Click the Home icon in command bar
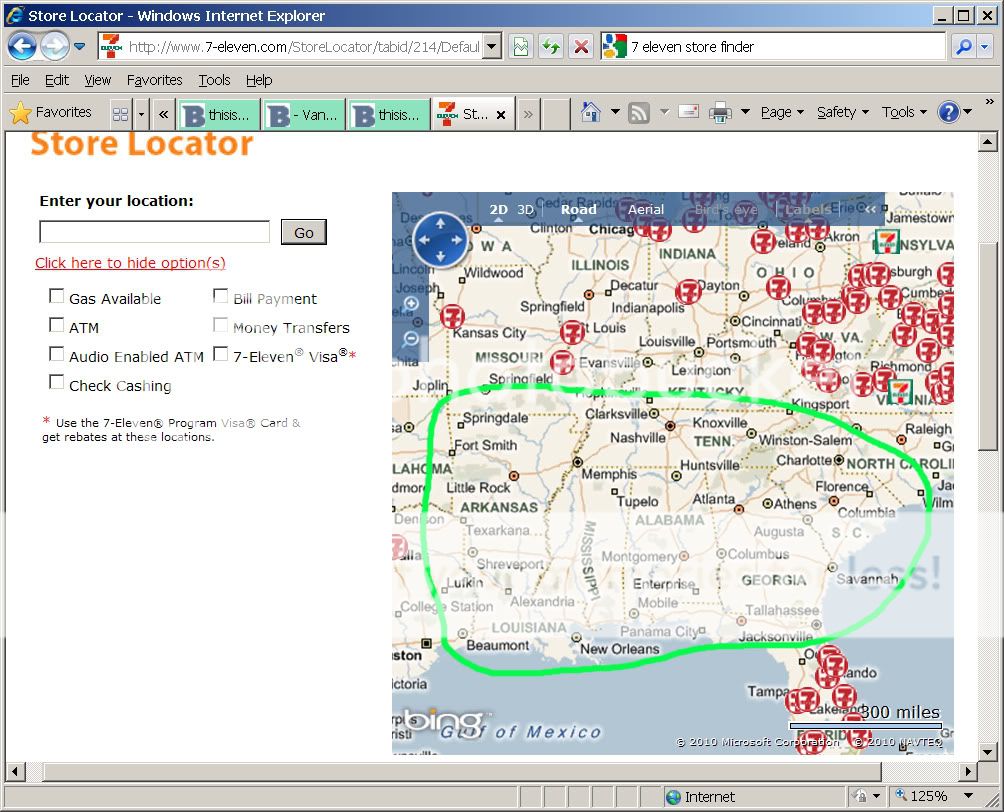The width and height of the screenshot is (1004, 812). point(591,113)
